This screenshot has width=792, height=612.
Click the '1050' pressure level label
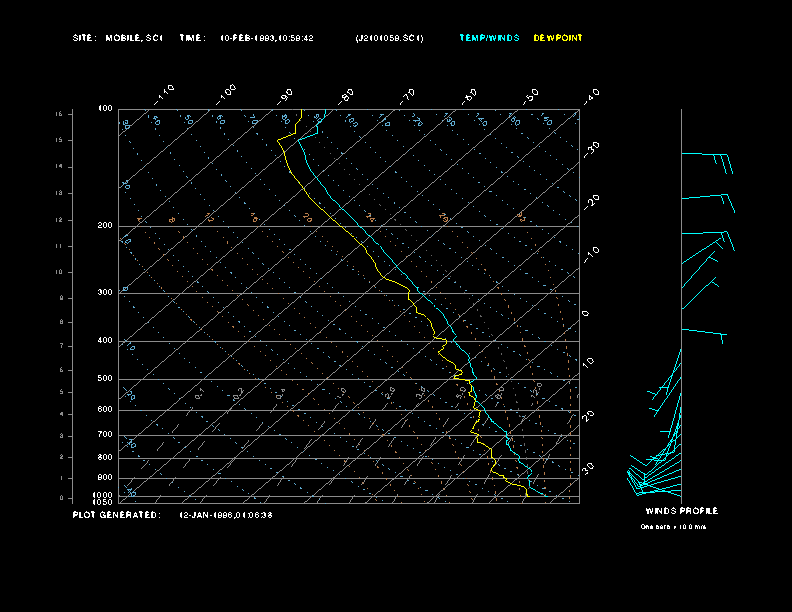[x=103, y=502]
